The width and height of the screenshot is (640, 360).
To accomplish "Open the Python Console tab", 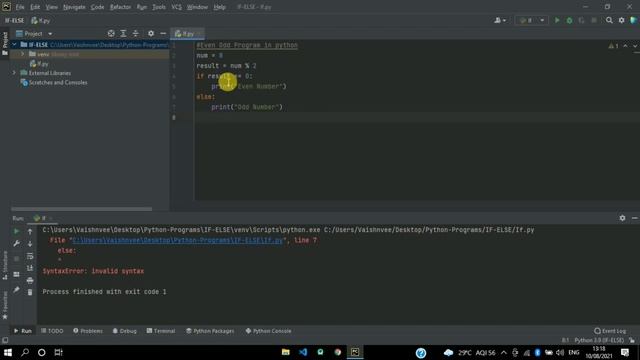I will [x=268, y=331].
